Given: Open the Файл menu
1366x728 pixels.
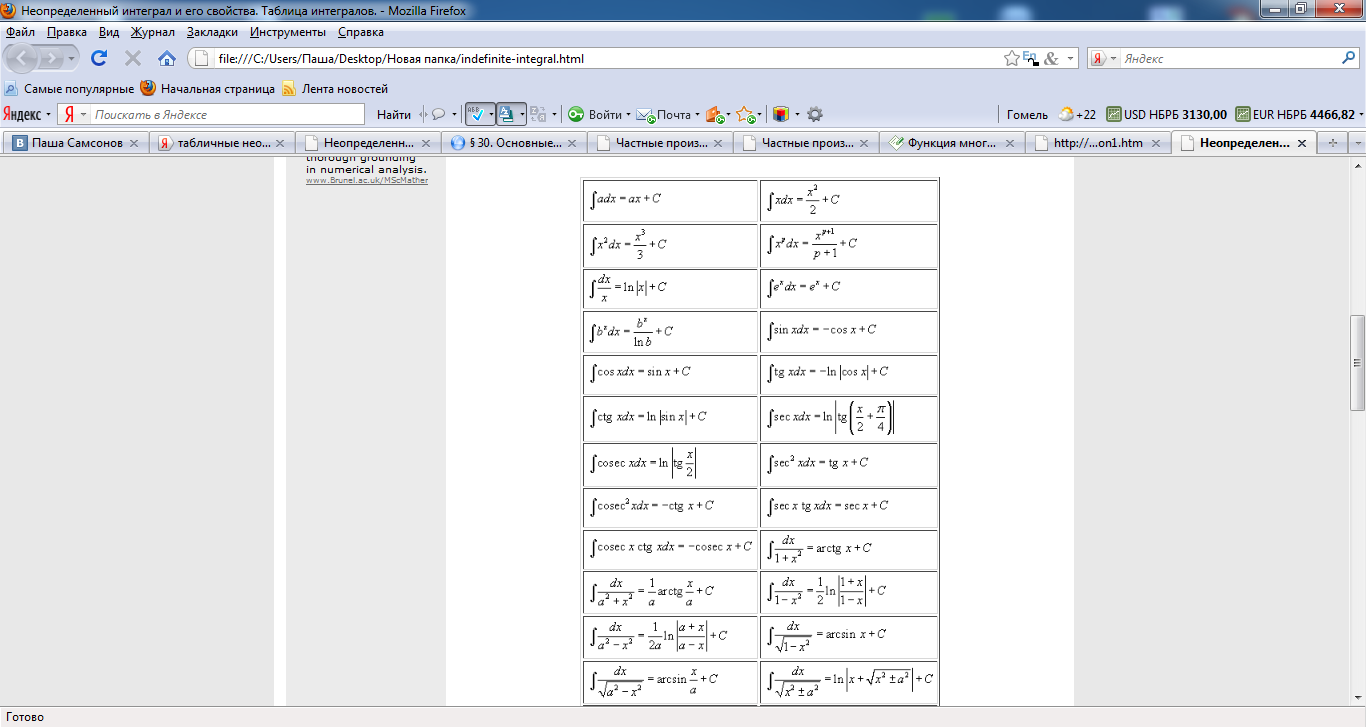Looking at the screenshot, I should click(x=20, y=32).
